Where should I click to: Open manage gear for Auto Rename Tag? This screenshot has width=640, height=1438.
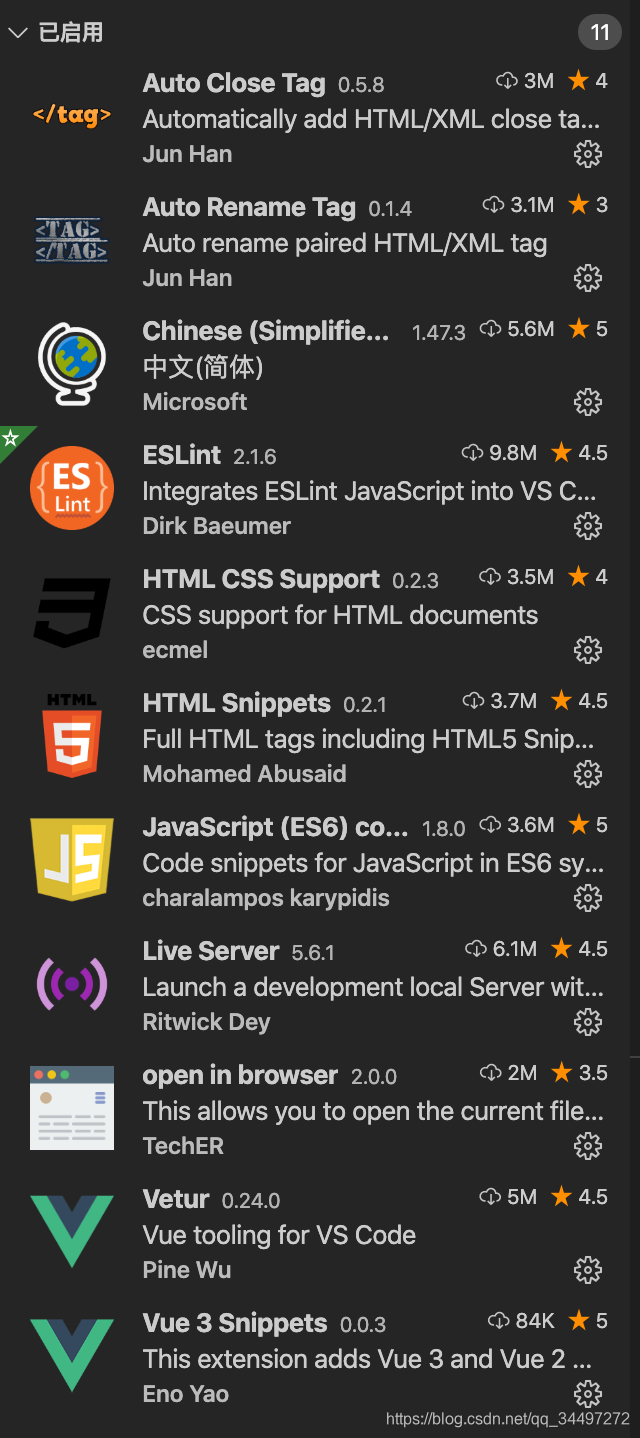pos(588,278)
